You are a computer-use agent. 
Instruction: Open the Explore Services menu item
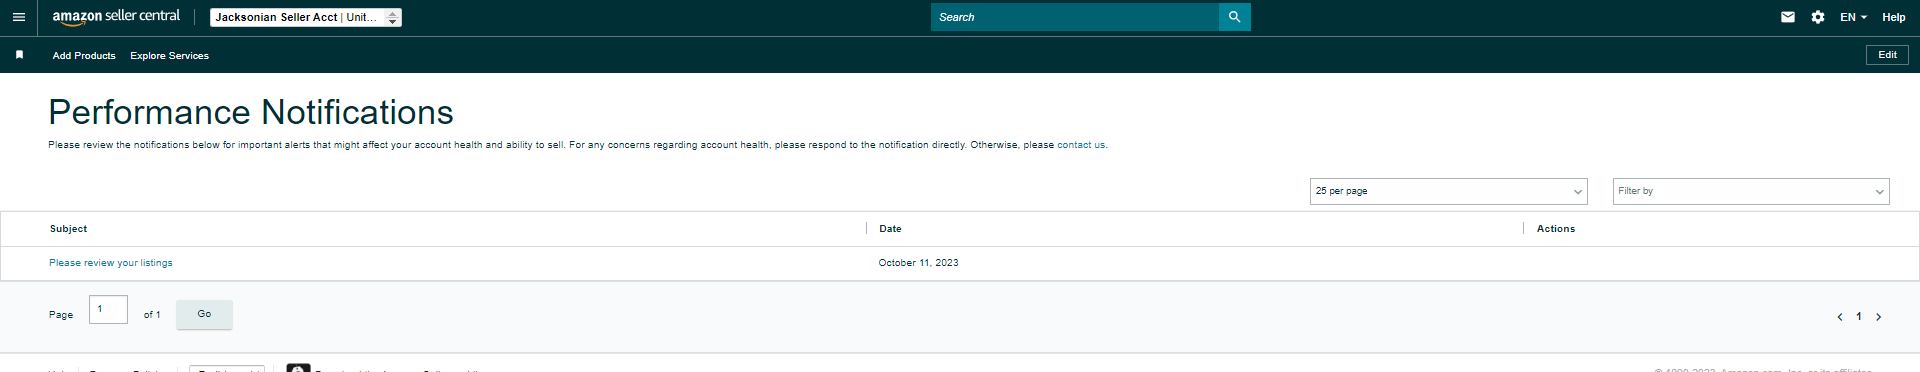click(x=170, y=56)
